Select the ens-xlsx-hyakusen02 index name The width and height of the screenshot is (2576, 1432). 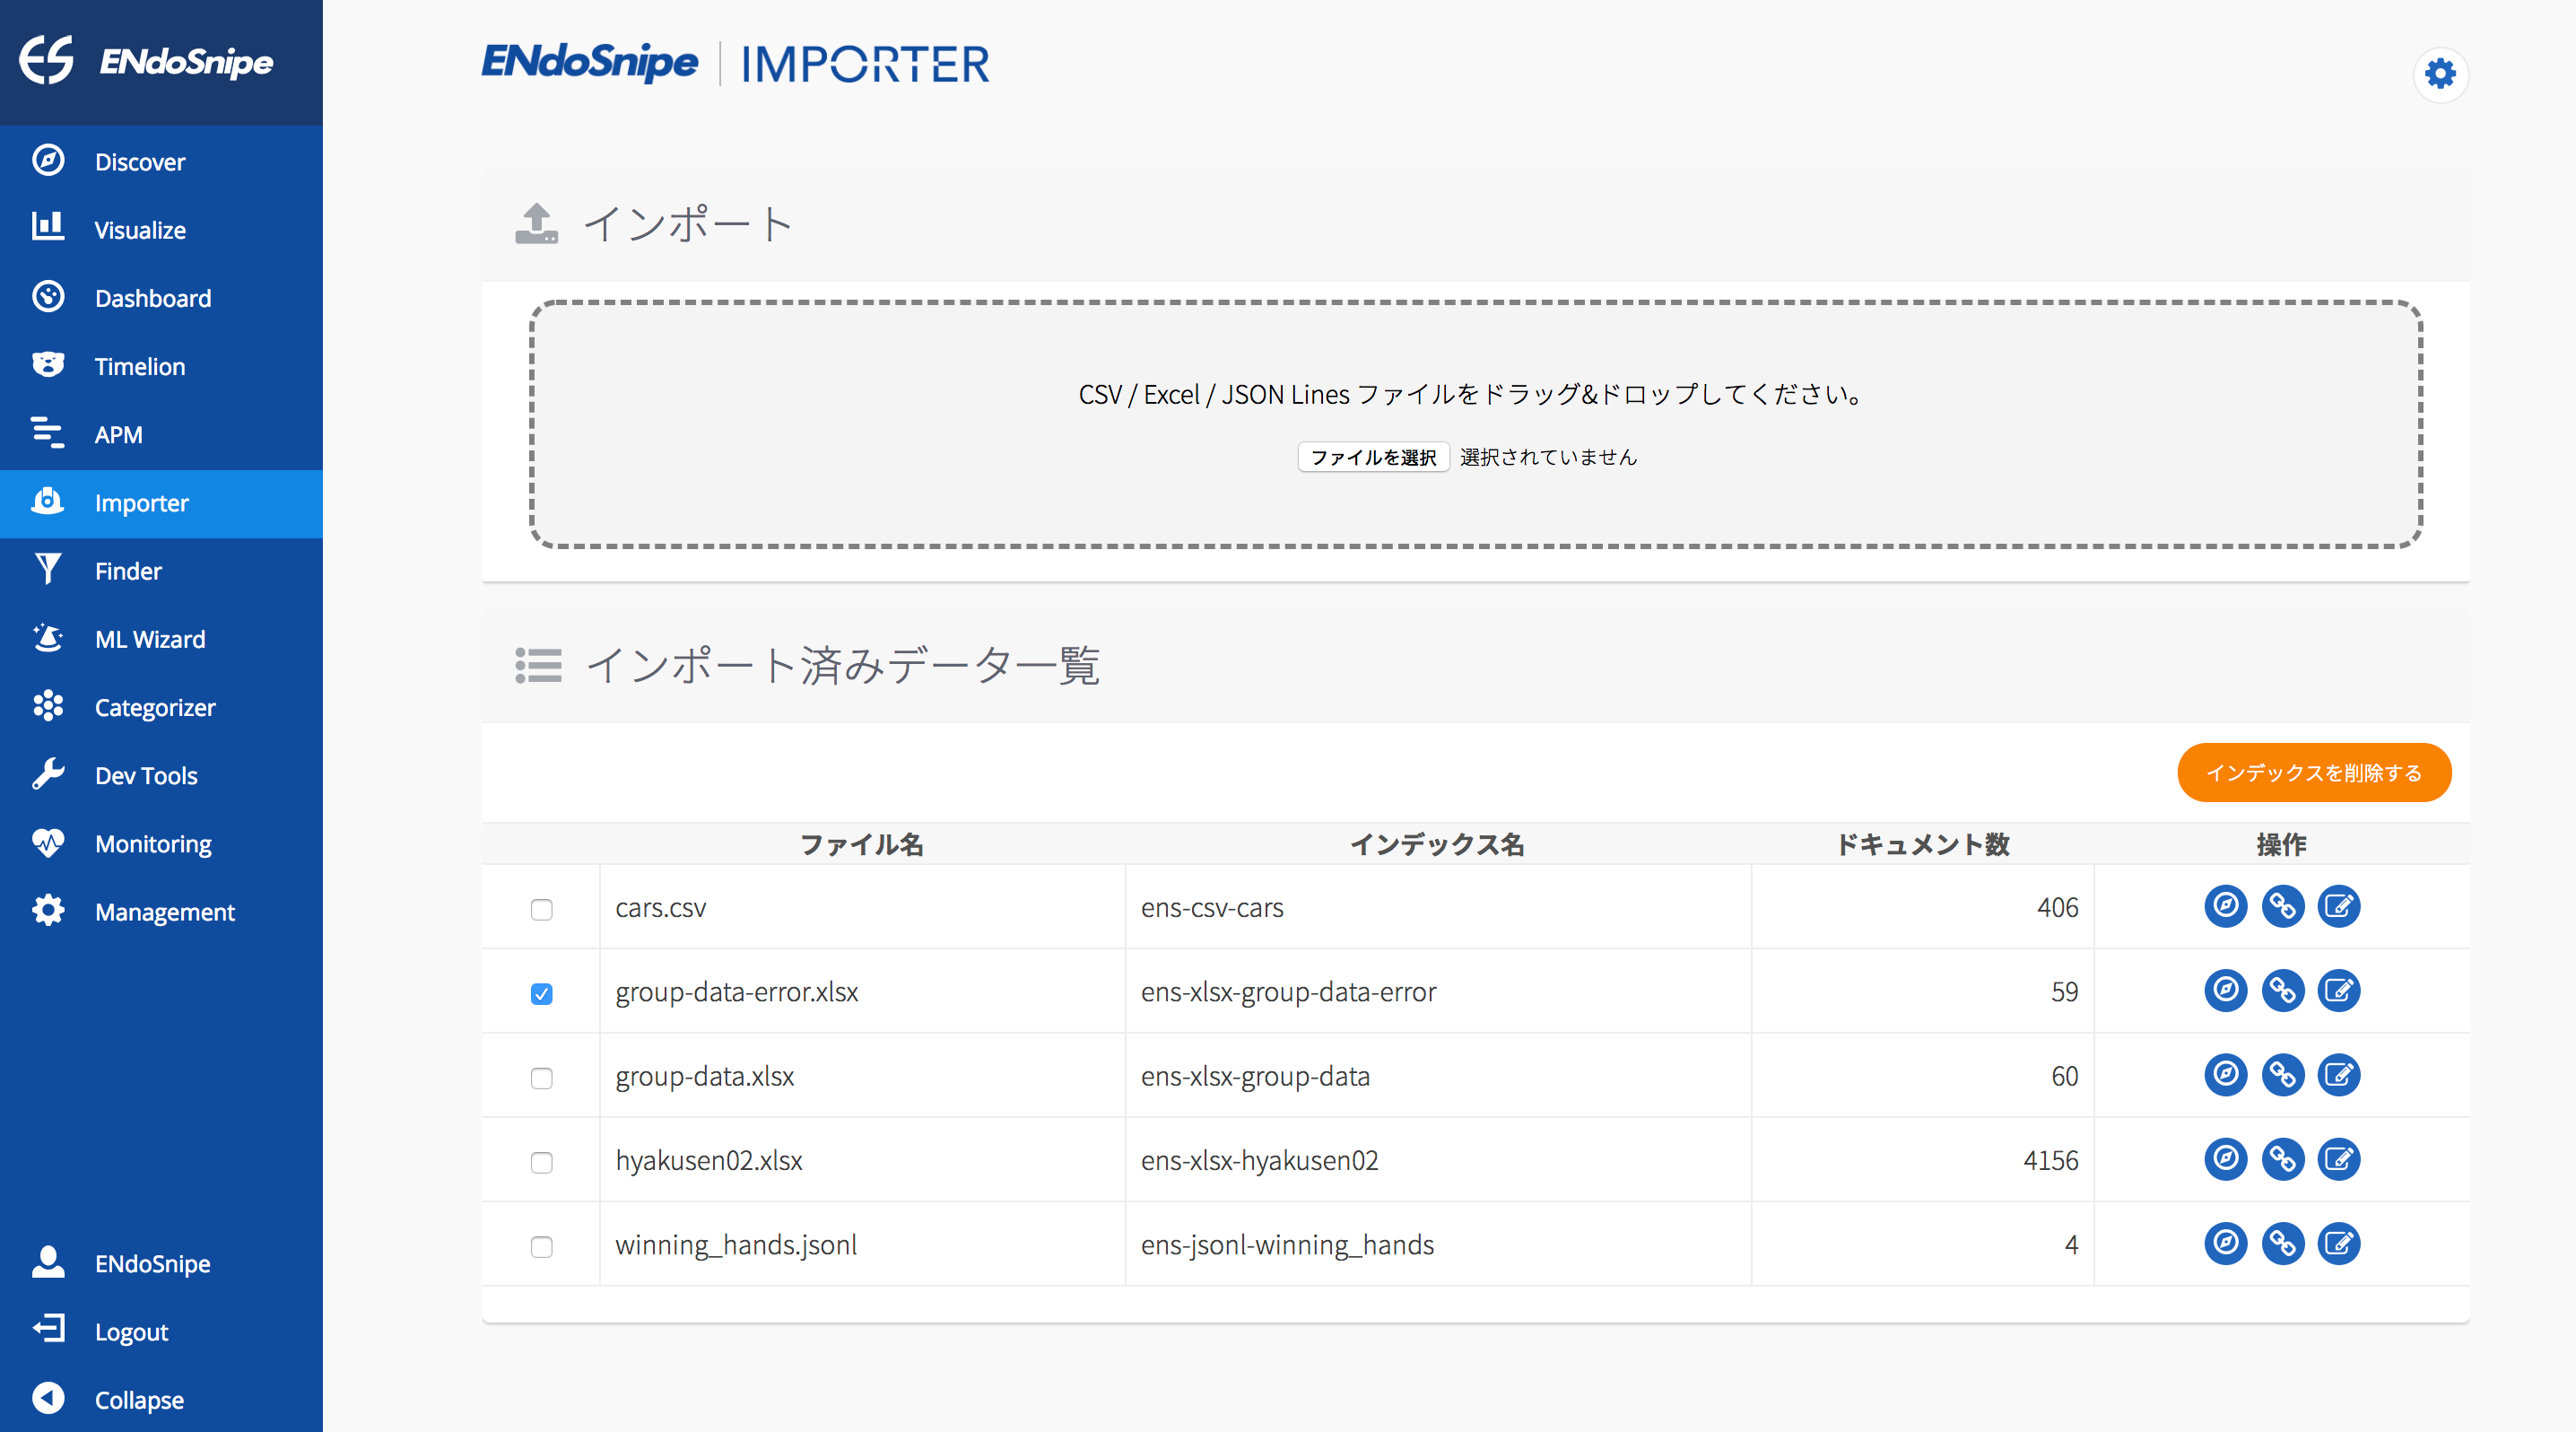[1259, 1160]
